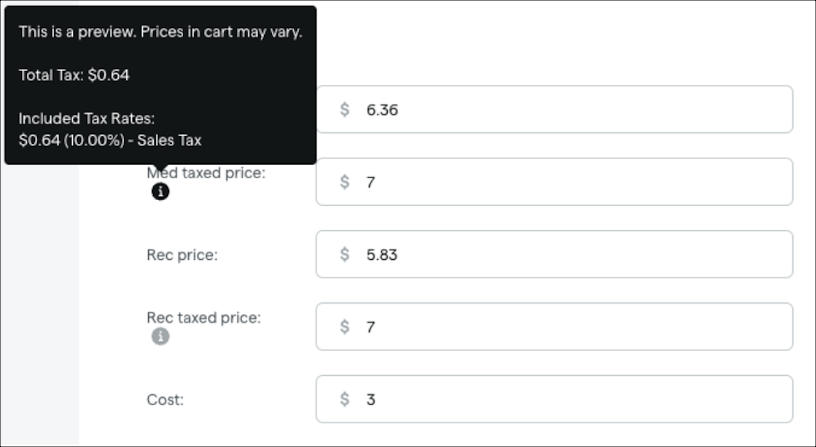Select the Rec taxed price input box

tap(554, 326)
